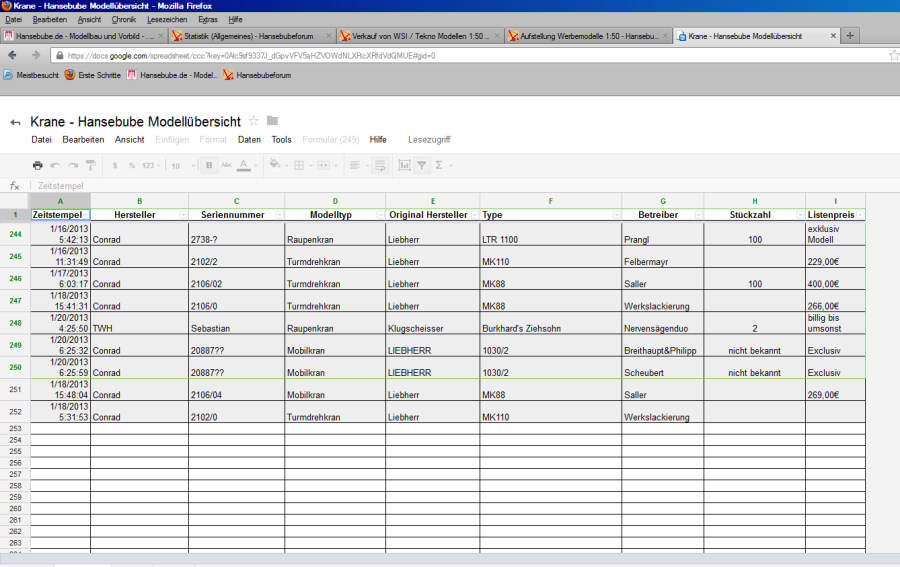The width and height of the screenshot is (900, 567).
Task: Select the Zeitstempel header cell
Action: [60, 215]
